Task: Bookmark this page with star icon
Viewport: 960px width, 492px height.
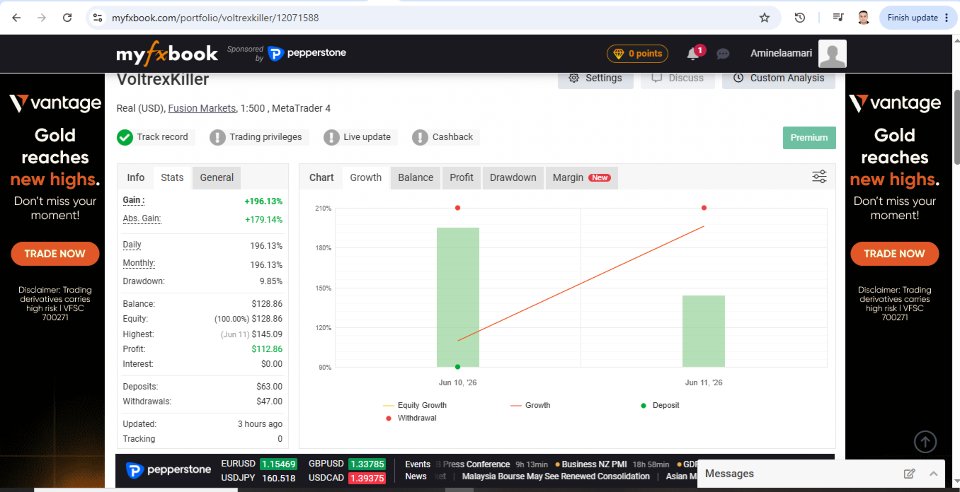Action: [x=764, y=18]
